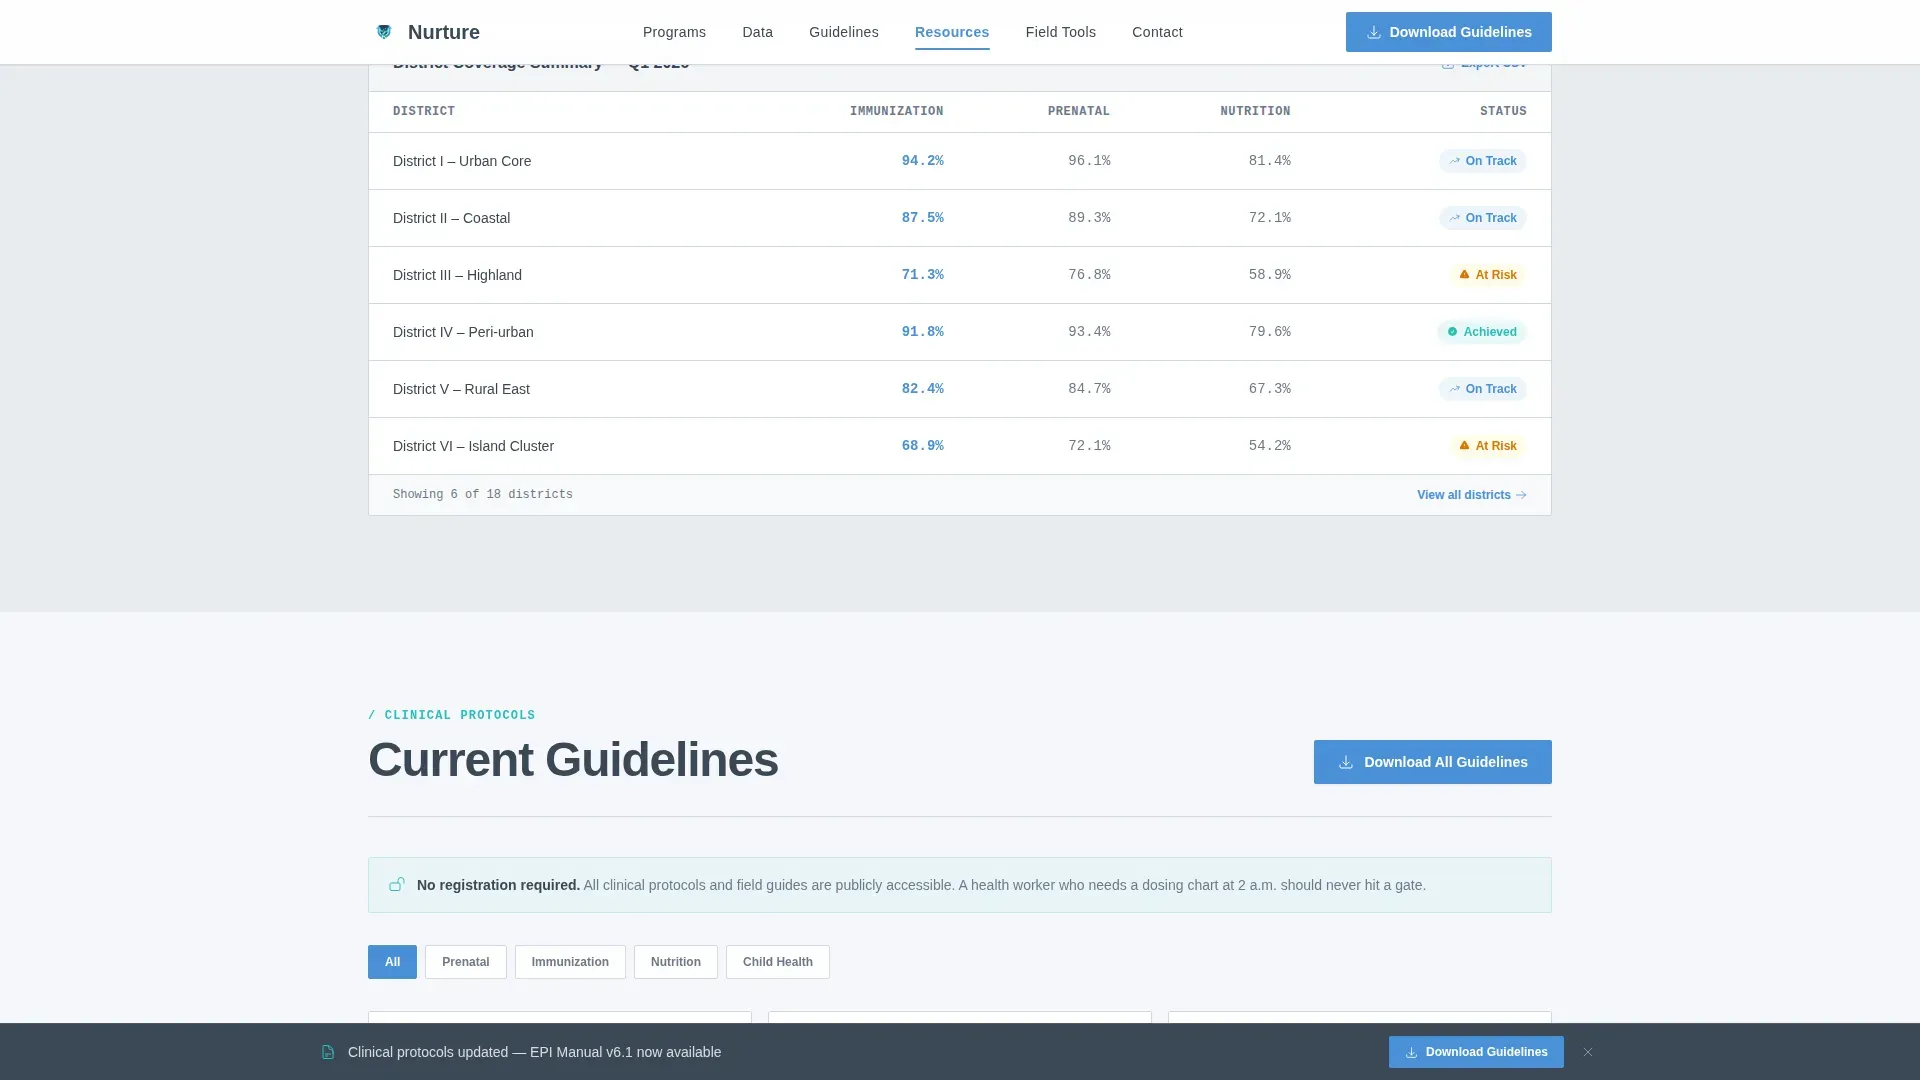Dismiss the protocols updated banner

coord(1588,1052)
